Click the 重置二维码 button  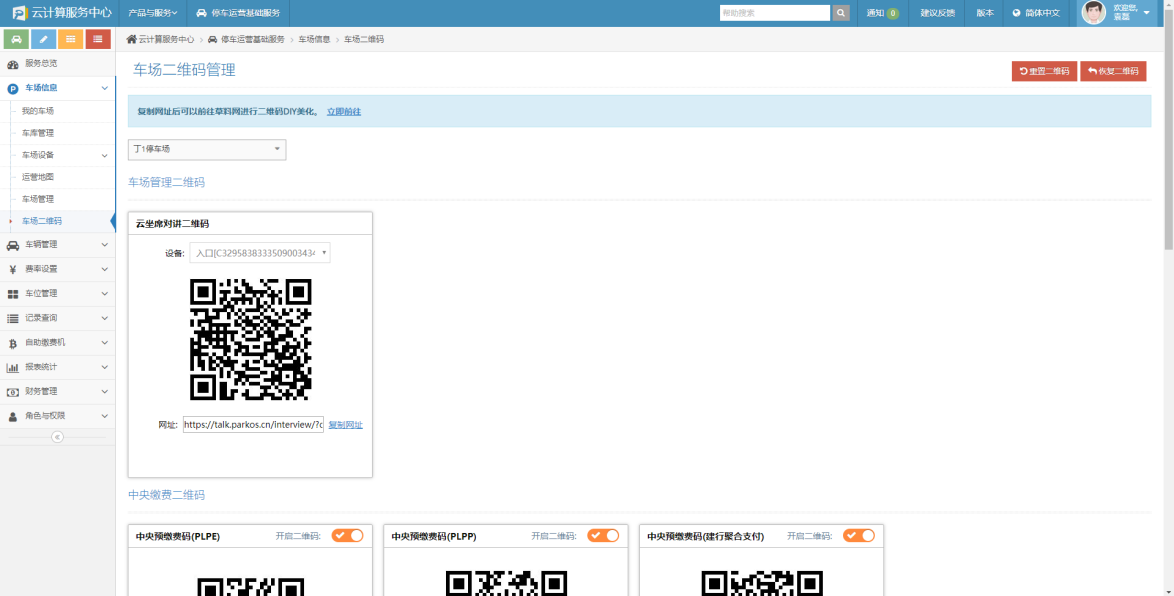pos(1044,71)
